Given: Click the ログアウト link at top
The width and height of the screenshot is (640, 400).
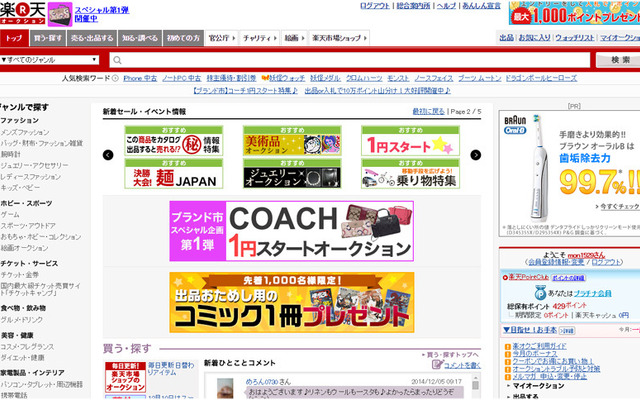Looking at the screenshot, I should 375,6.
